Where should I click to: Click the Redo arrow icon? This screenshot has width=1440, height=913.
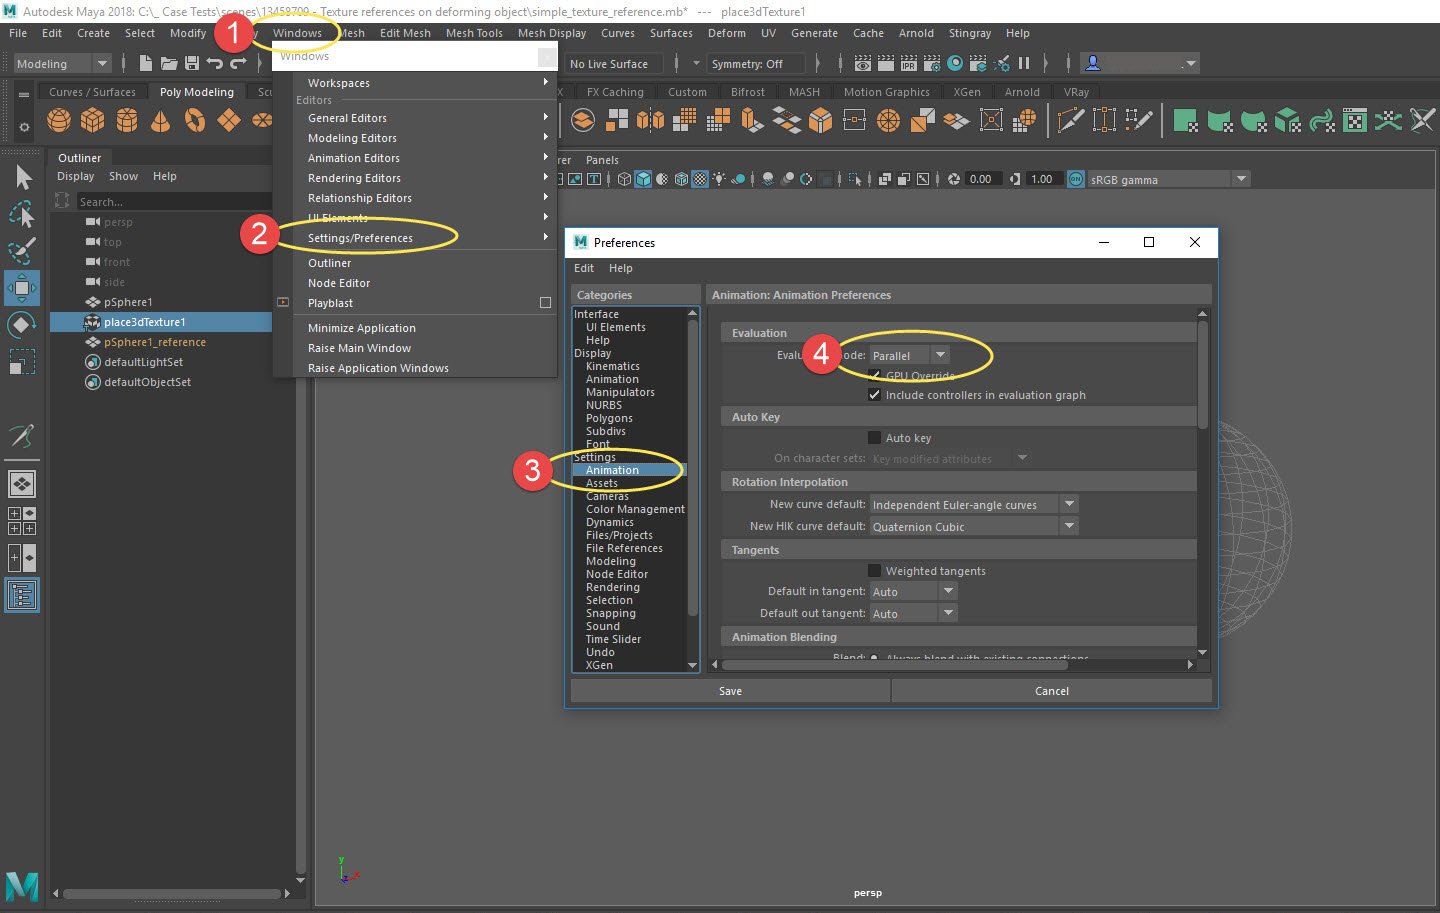[238, 63]
